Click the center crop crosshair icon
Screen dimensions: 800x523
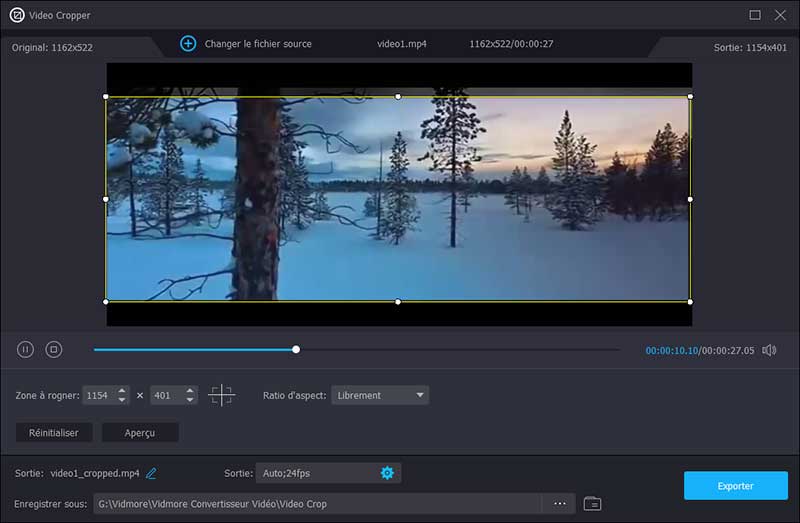click(x=221, y=395)
